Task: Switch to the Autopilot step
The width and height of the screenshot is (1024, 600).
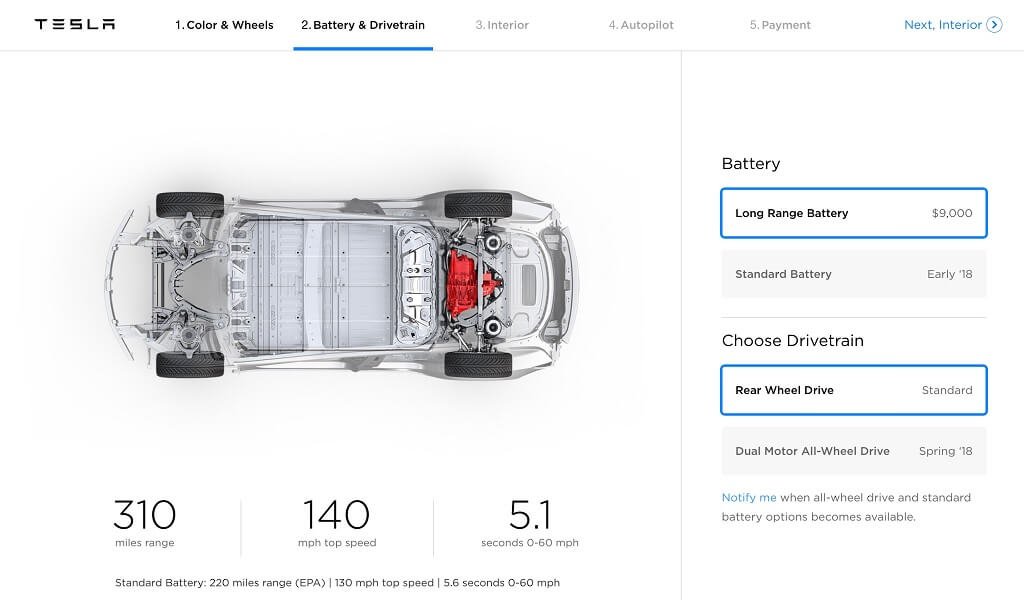Action: (641, 25)
